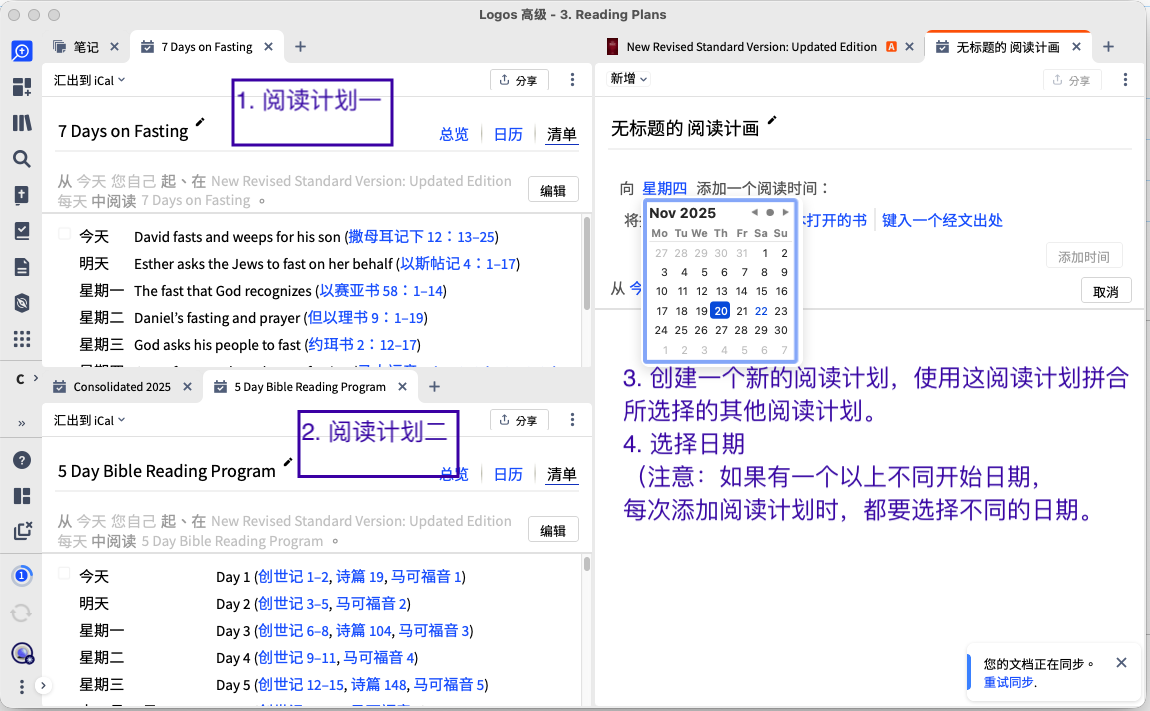Click the sync arrows icon in sidebar
The height and width of the screenshot is (711, 1150).
click(x=22, y=612)
